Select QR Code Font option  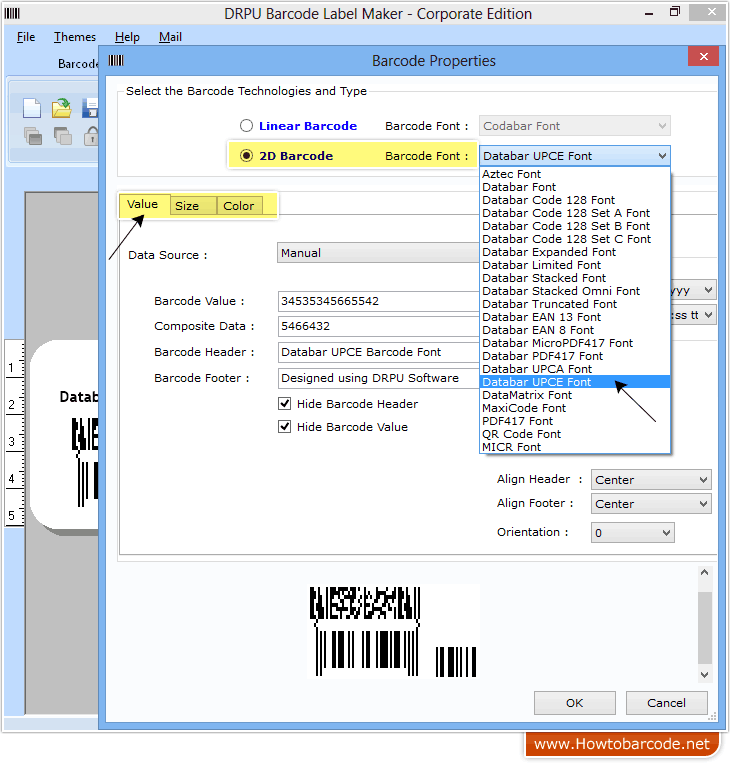[575, 434]
